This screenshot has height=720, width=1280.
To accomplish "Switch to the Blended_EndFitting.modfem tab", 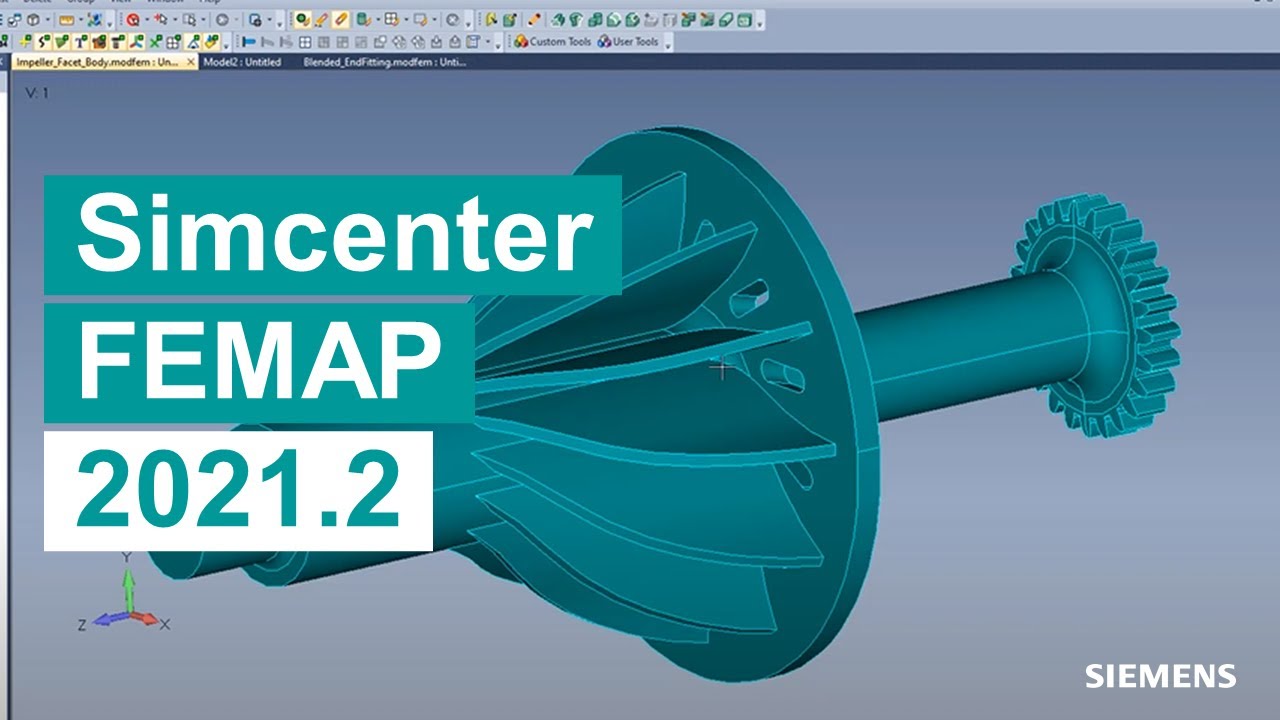I will pyautogui.click(x=384, y=62).
